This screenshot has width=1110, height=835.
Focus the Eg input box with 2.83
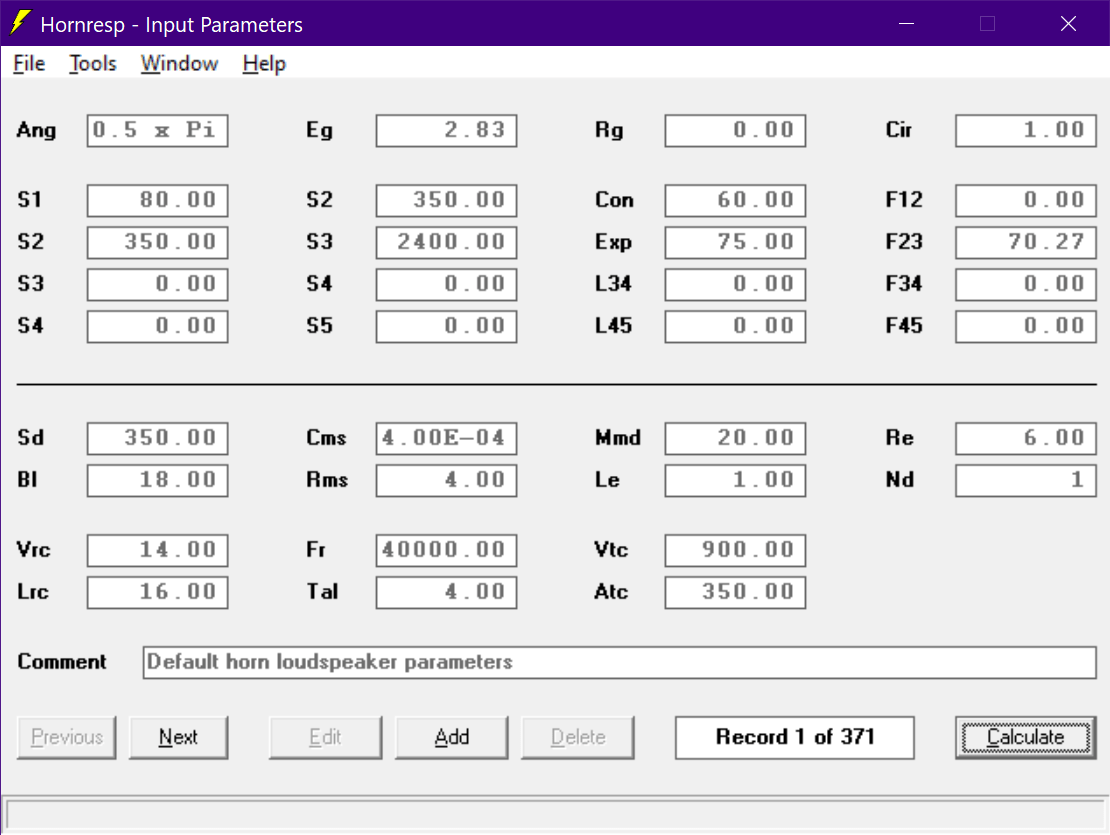click(x=446, y=130)
